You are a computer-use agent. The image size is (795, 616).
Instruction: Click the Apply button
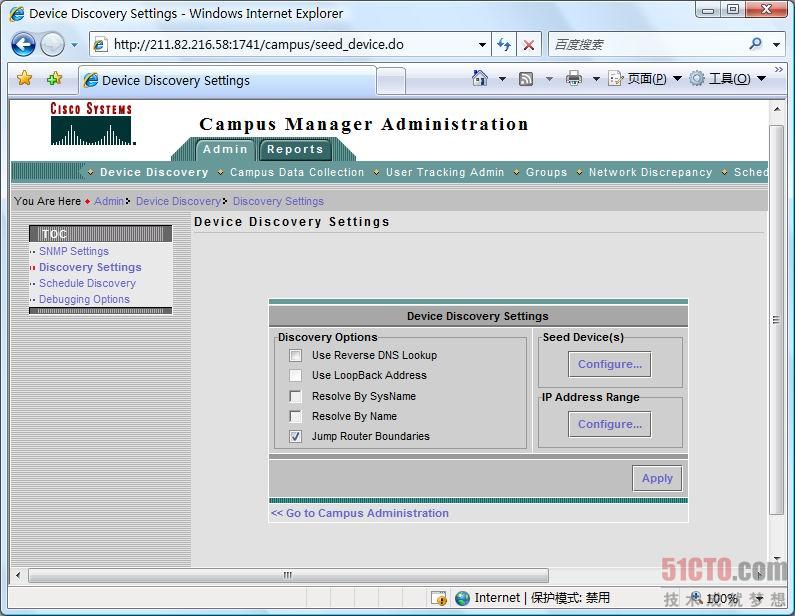tap(657, 478)
